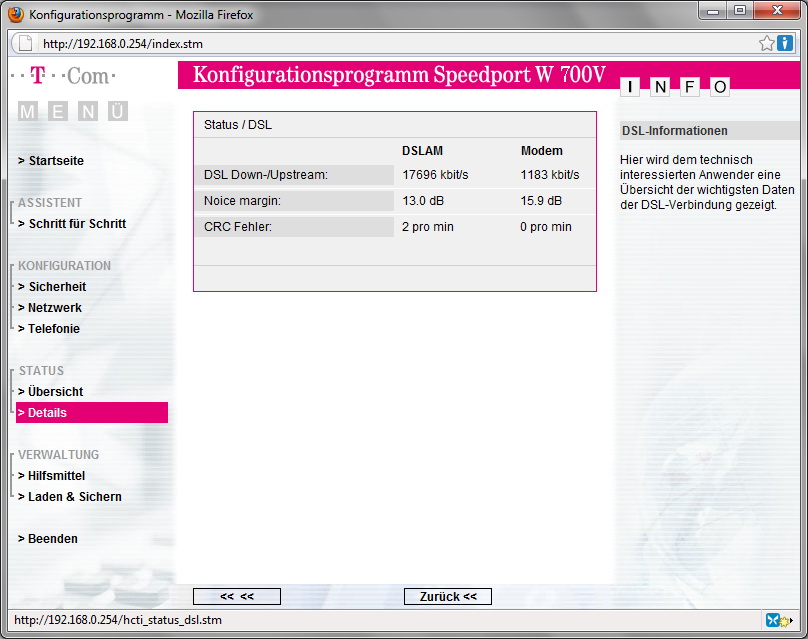Screen dimensions: 808x639
Task: Click the 2 pro min CRC value
Action: [428, 227]
